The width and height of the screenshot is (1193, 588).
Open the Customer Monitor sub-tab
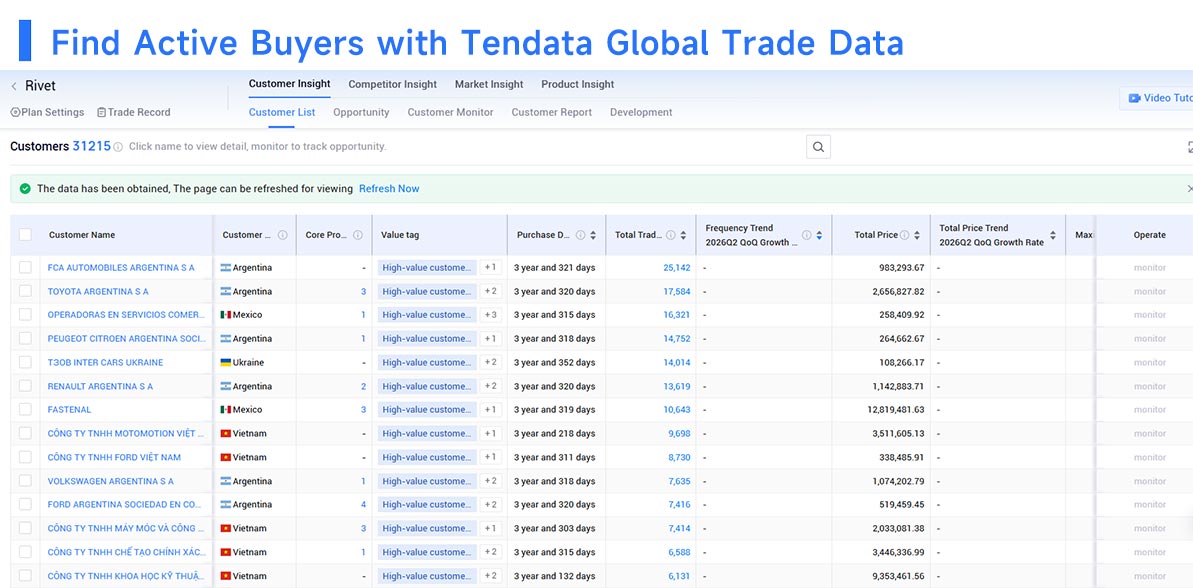(450, 112)
